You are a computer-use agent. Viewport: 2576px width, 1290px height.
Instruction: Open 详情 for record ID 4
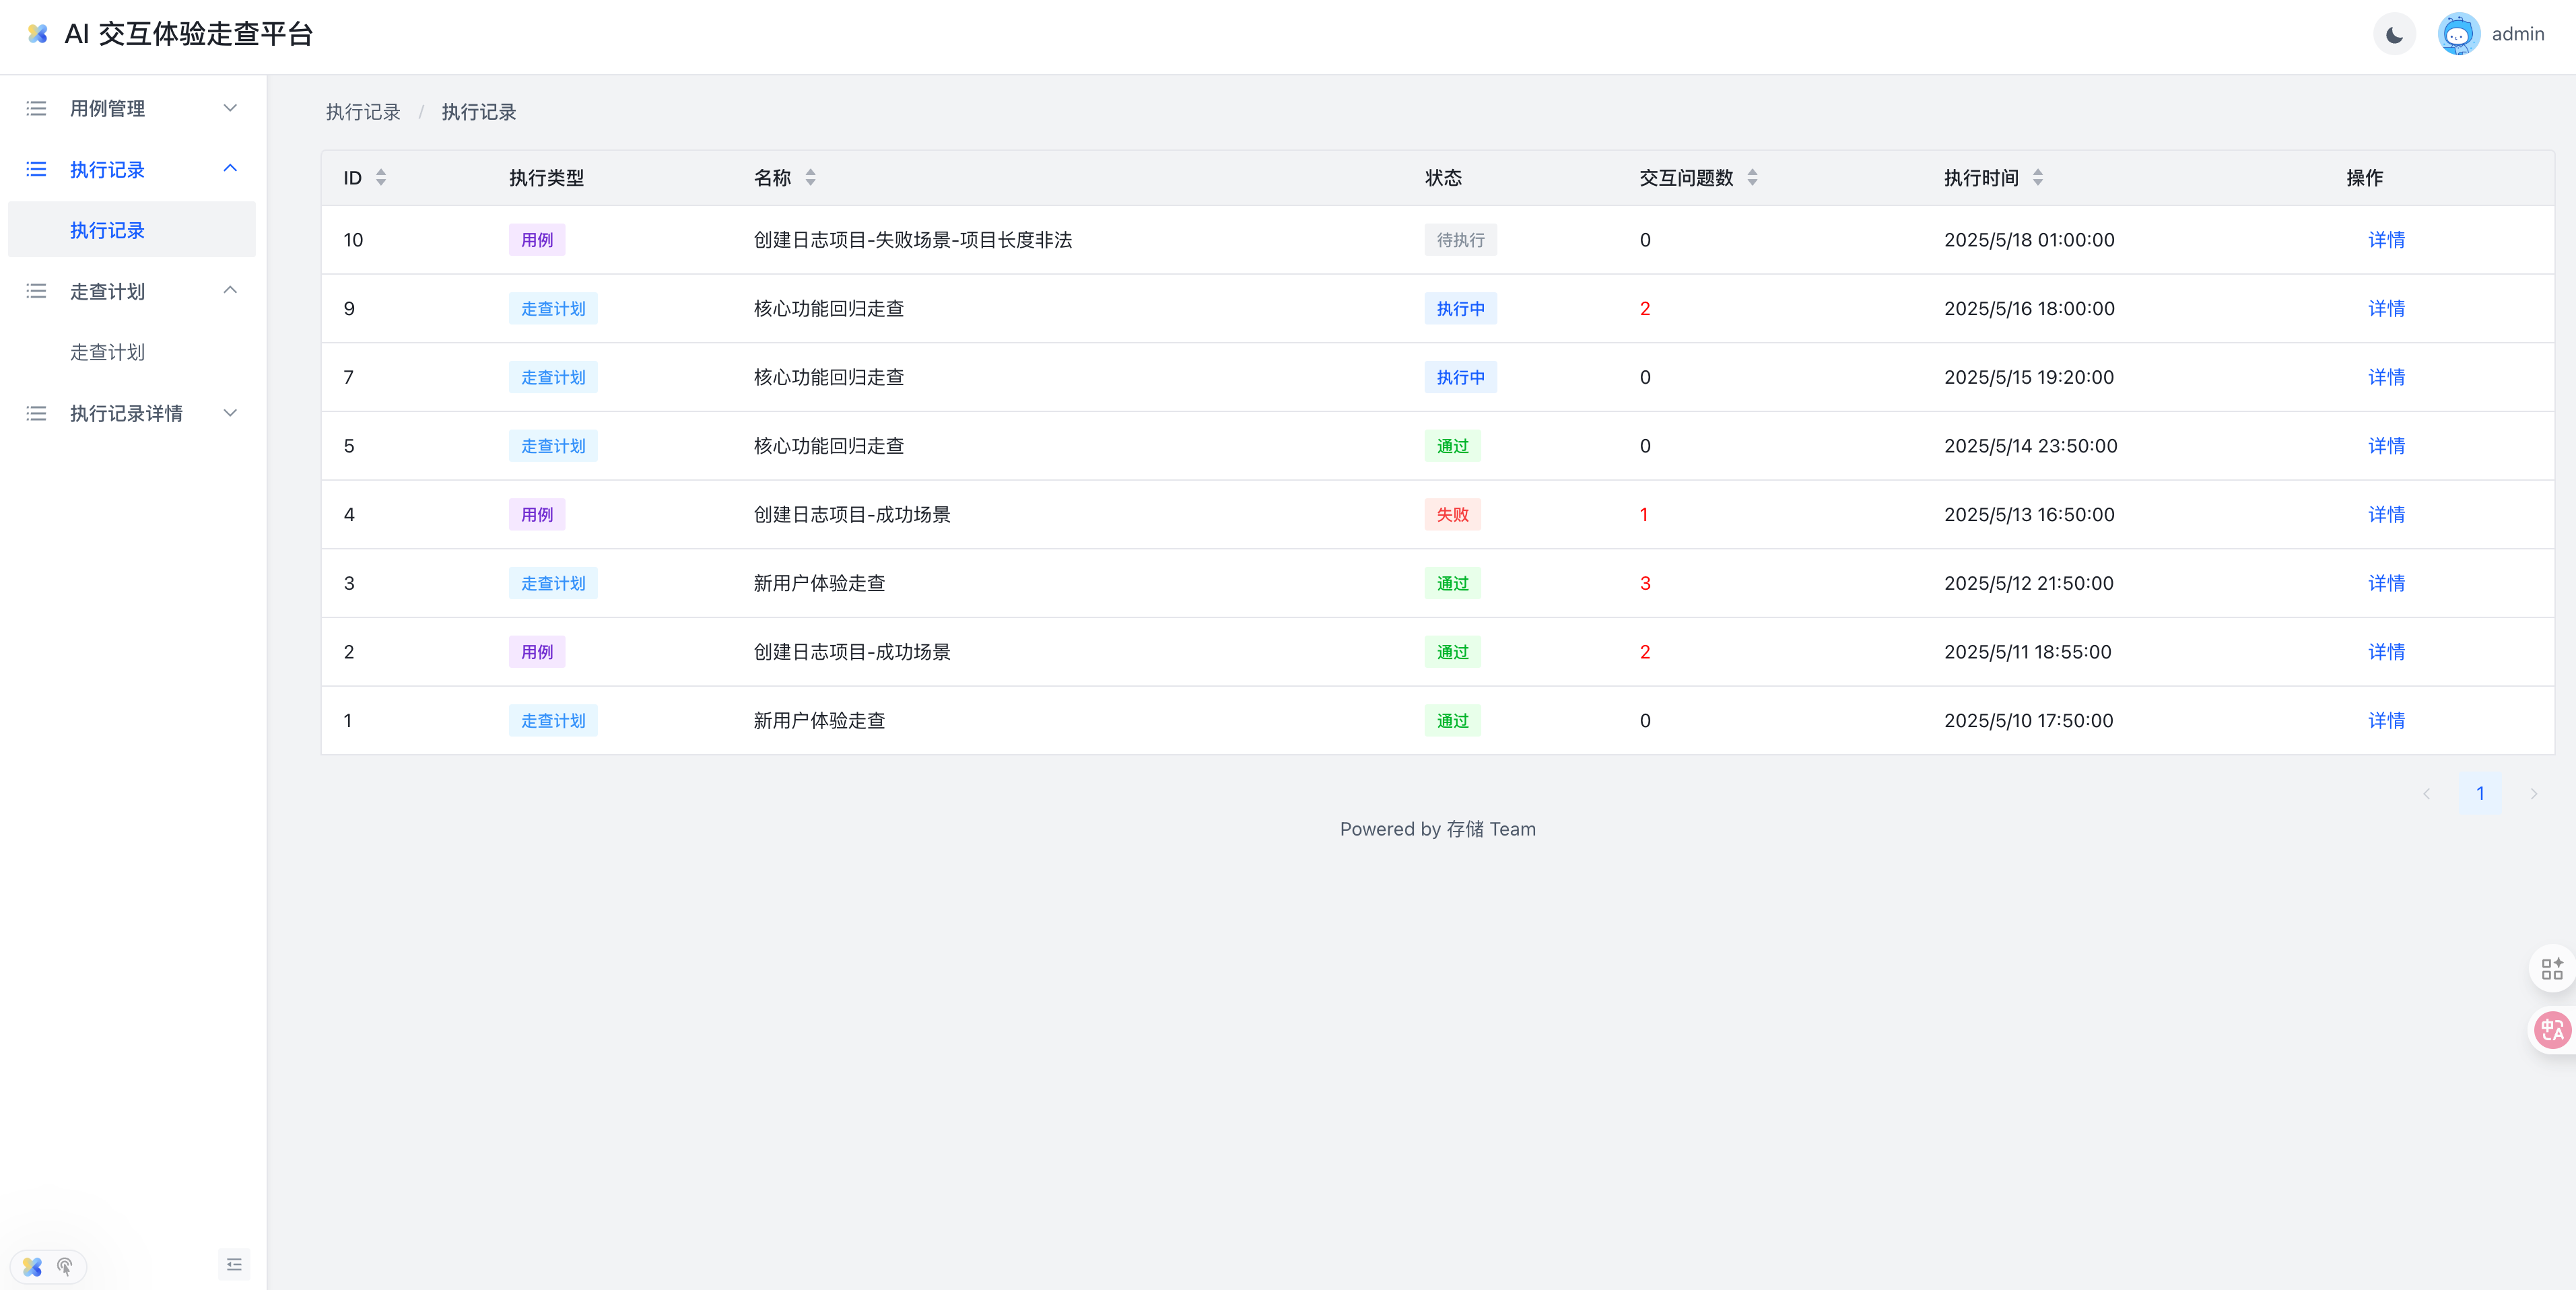tap(2386, 515)
